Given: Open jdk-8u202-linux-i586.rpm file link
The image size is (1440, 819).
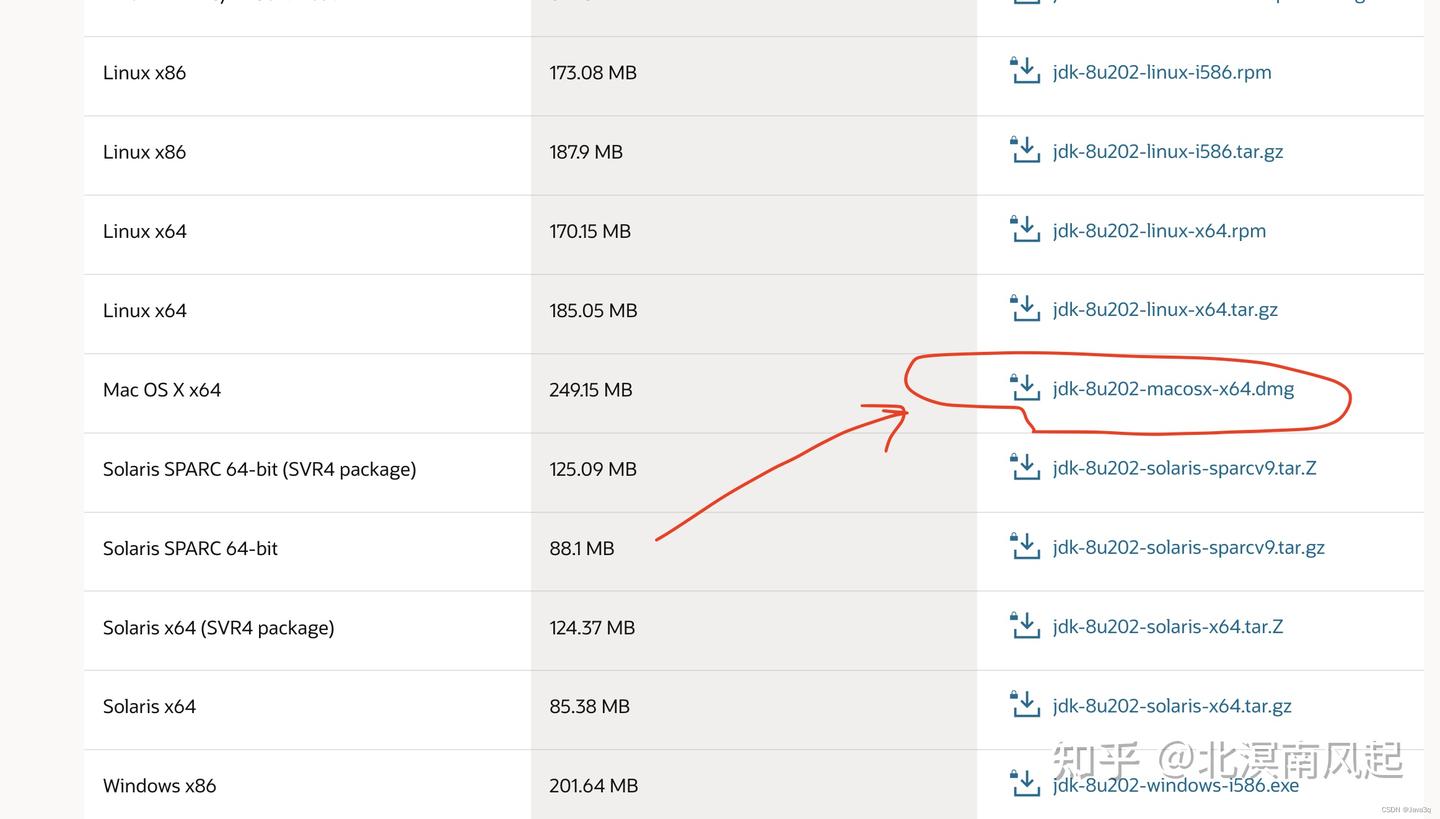Looking at the screenshot, I should 1162,72.
